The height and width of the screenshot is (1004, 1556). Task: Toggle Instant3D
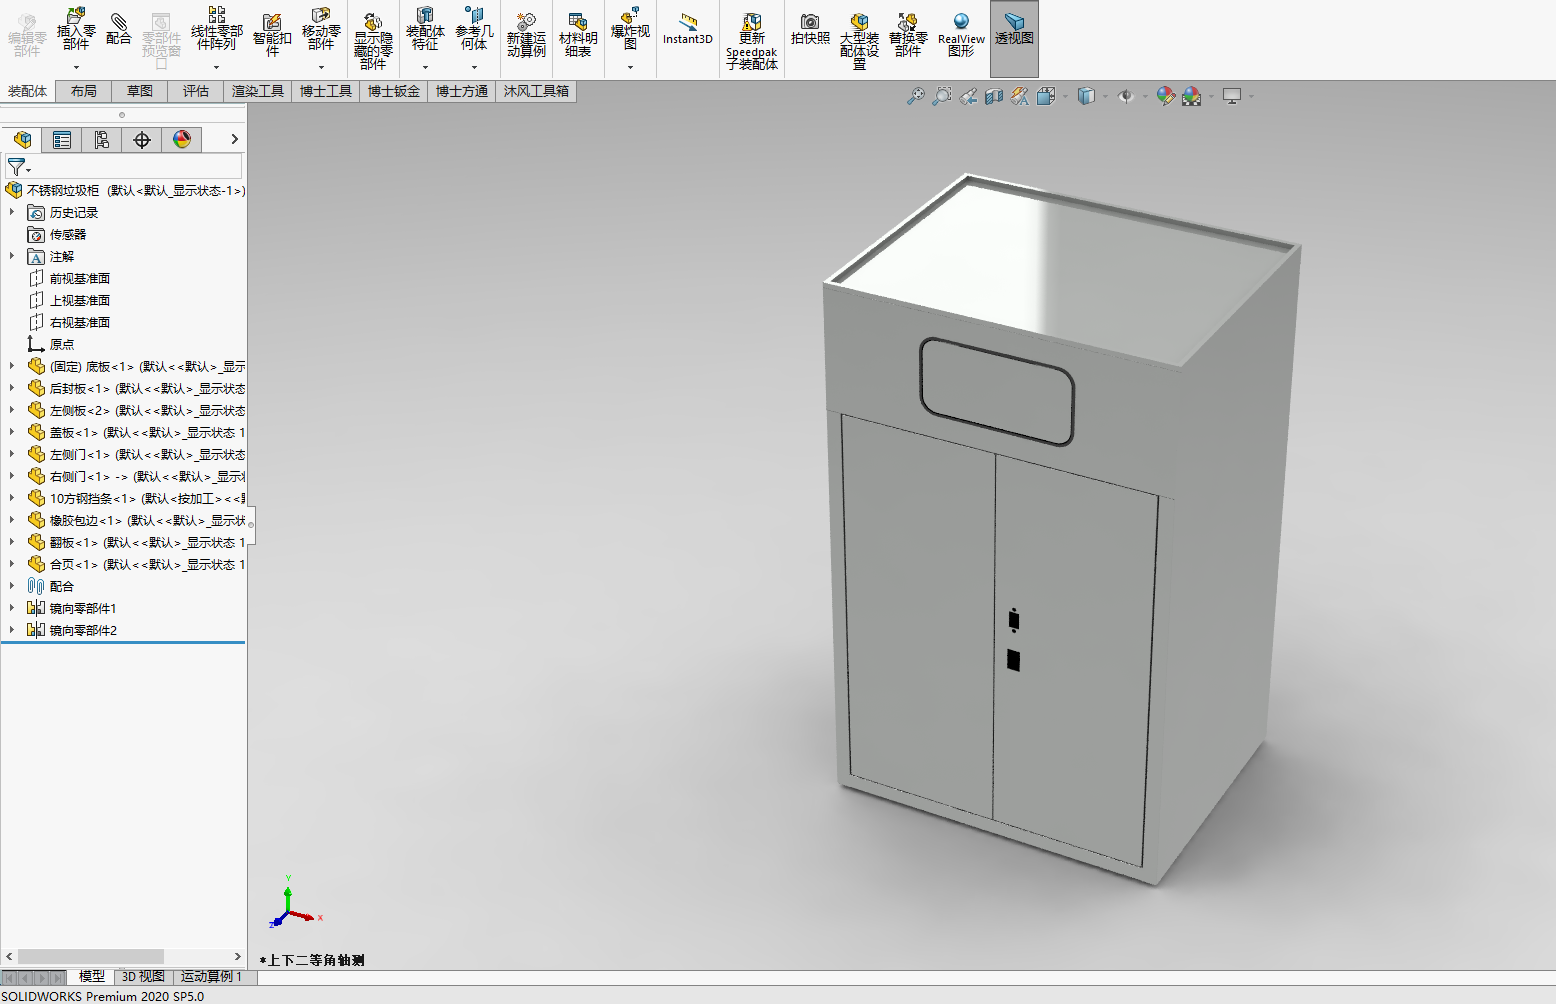[688, 30]
